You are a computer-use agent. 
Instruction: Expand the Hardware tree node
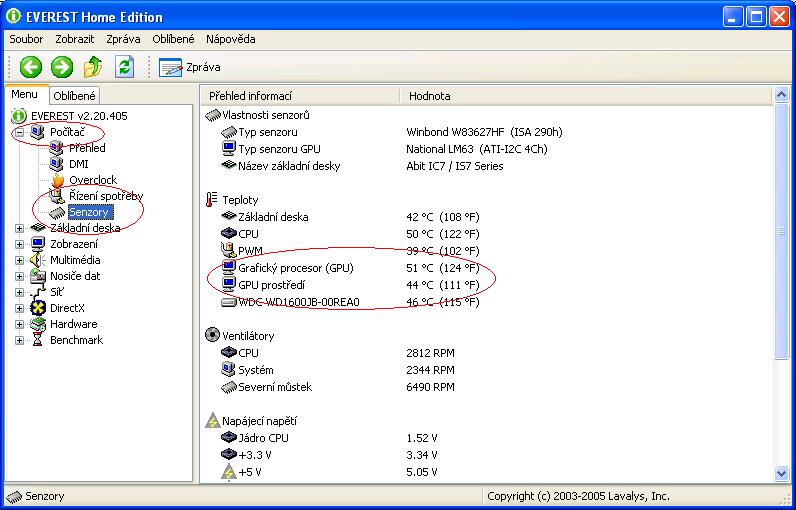(19, 324)
